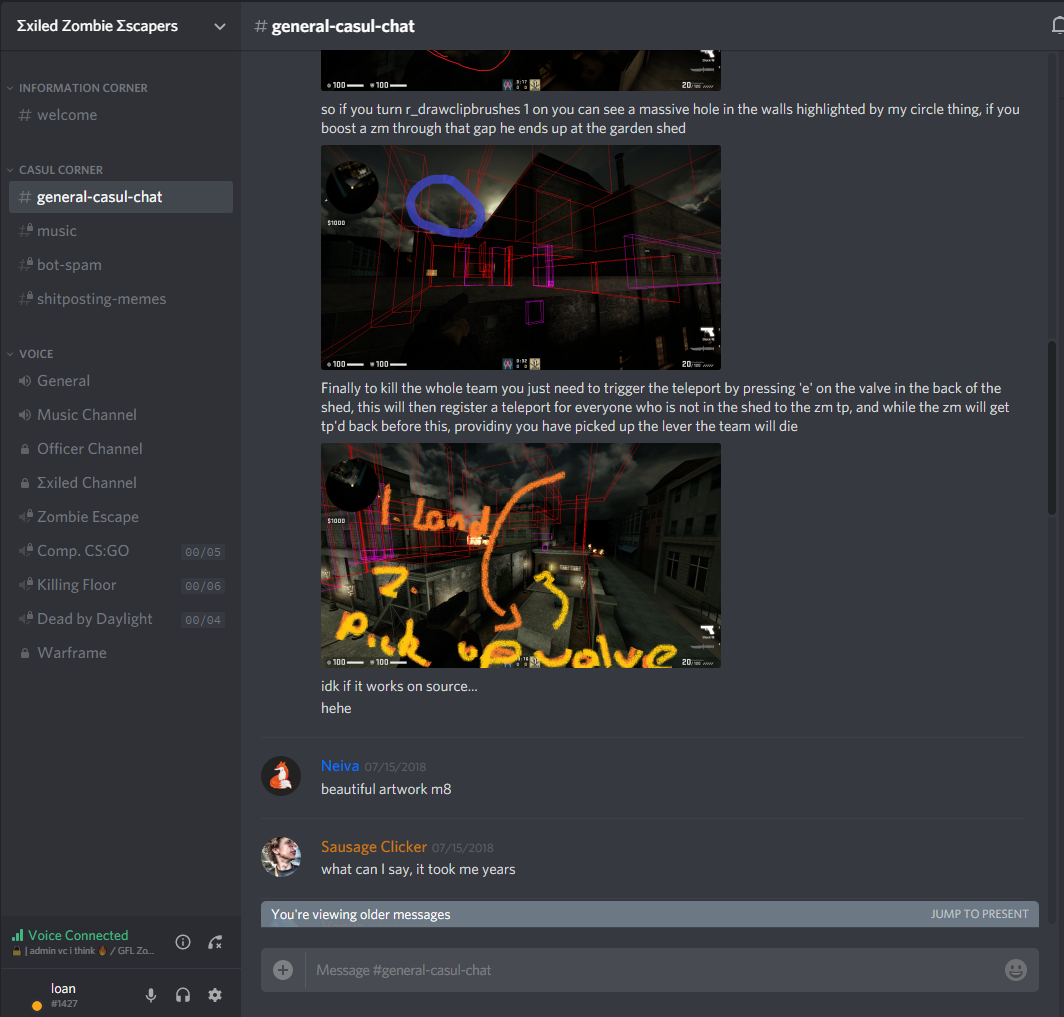The width and height of the screenshot is (1064, 1017).
Task: Click the hash icon beside welcome
Action: coord(25,115)
